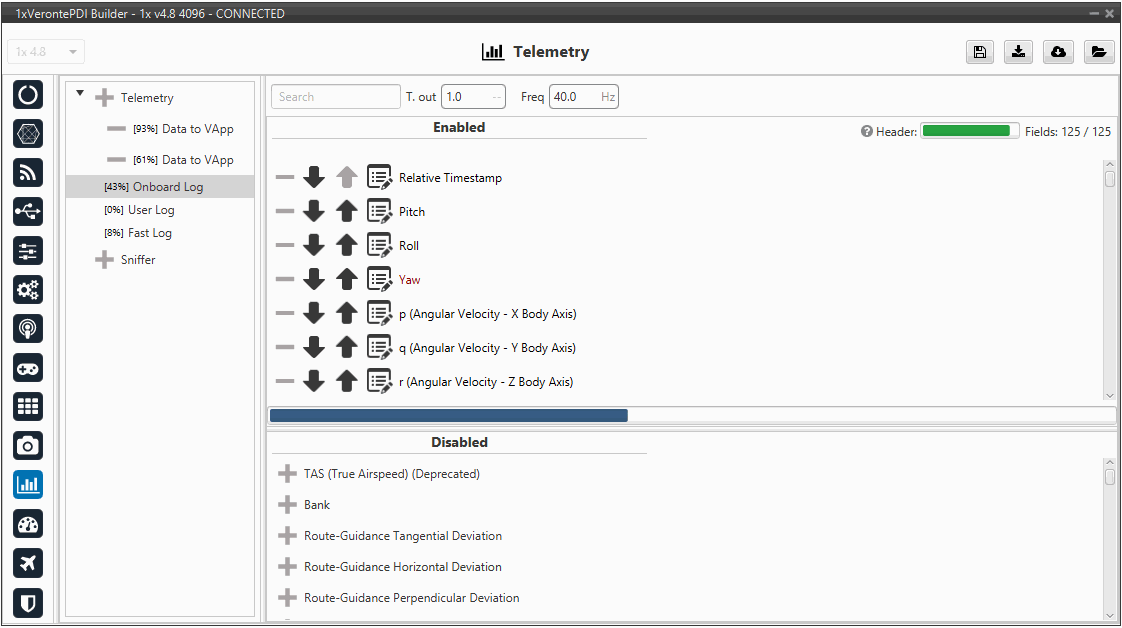Click the cloud download icon
1122x628 pixels.
pyautogui.click(x=1058, y=52)
